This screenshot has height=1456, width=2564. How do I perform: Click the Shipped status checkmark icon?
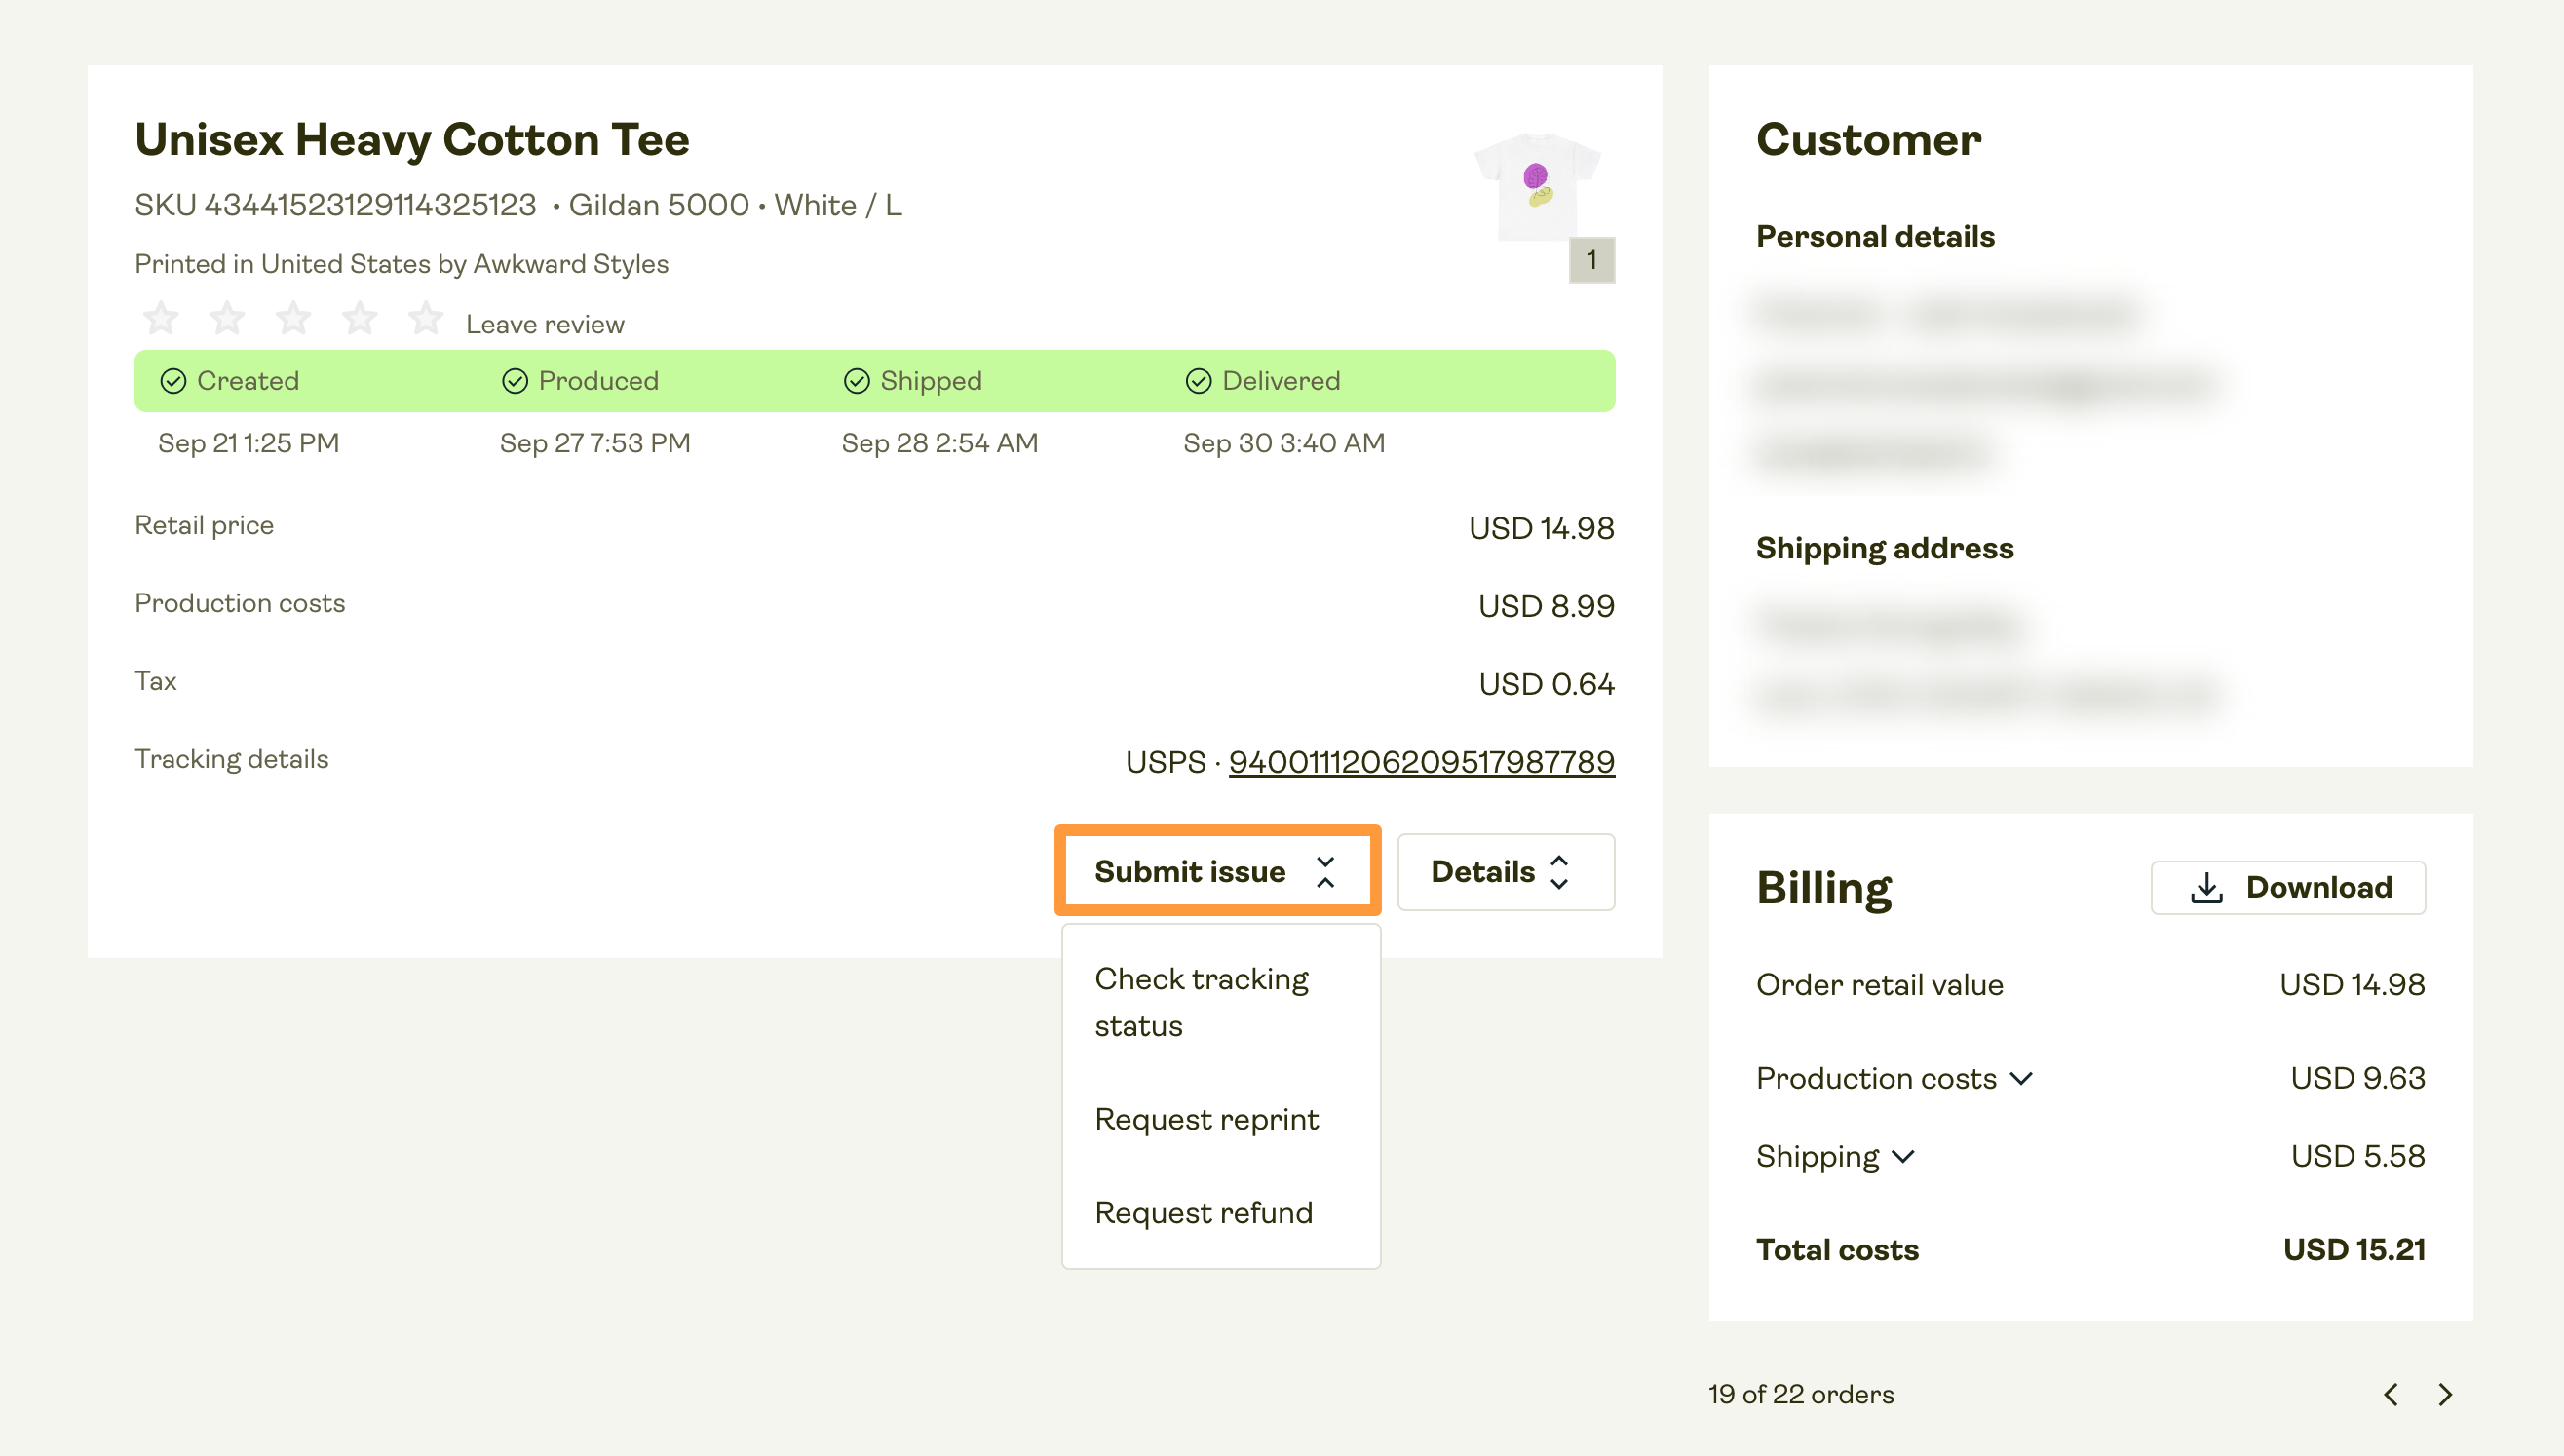[x=855, y=381]
